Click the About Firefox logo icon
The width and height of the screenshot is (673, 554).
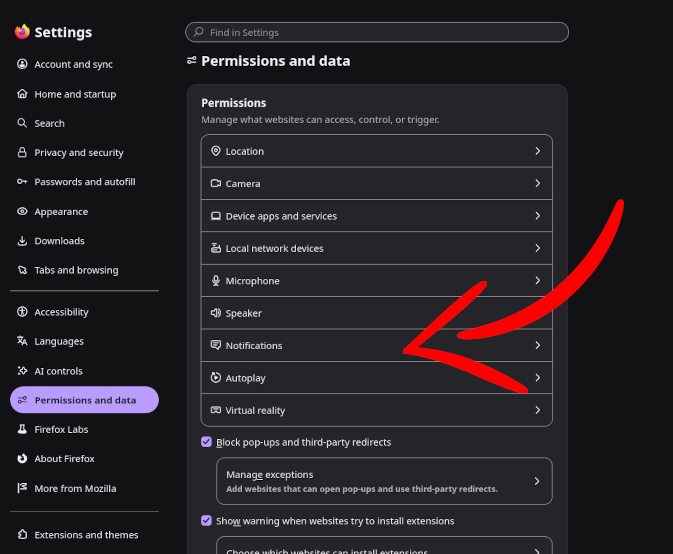(x=22, y=459)
